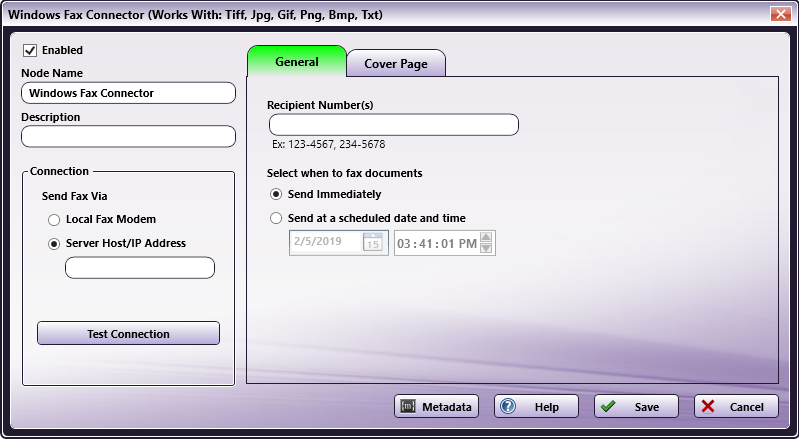
Task: Click the example text Ex: 123-4567, 234-5678
Action: click(329, 144)
